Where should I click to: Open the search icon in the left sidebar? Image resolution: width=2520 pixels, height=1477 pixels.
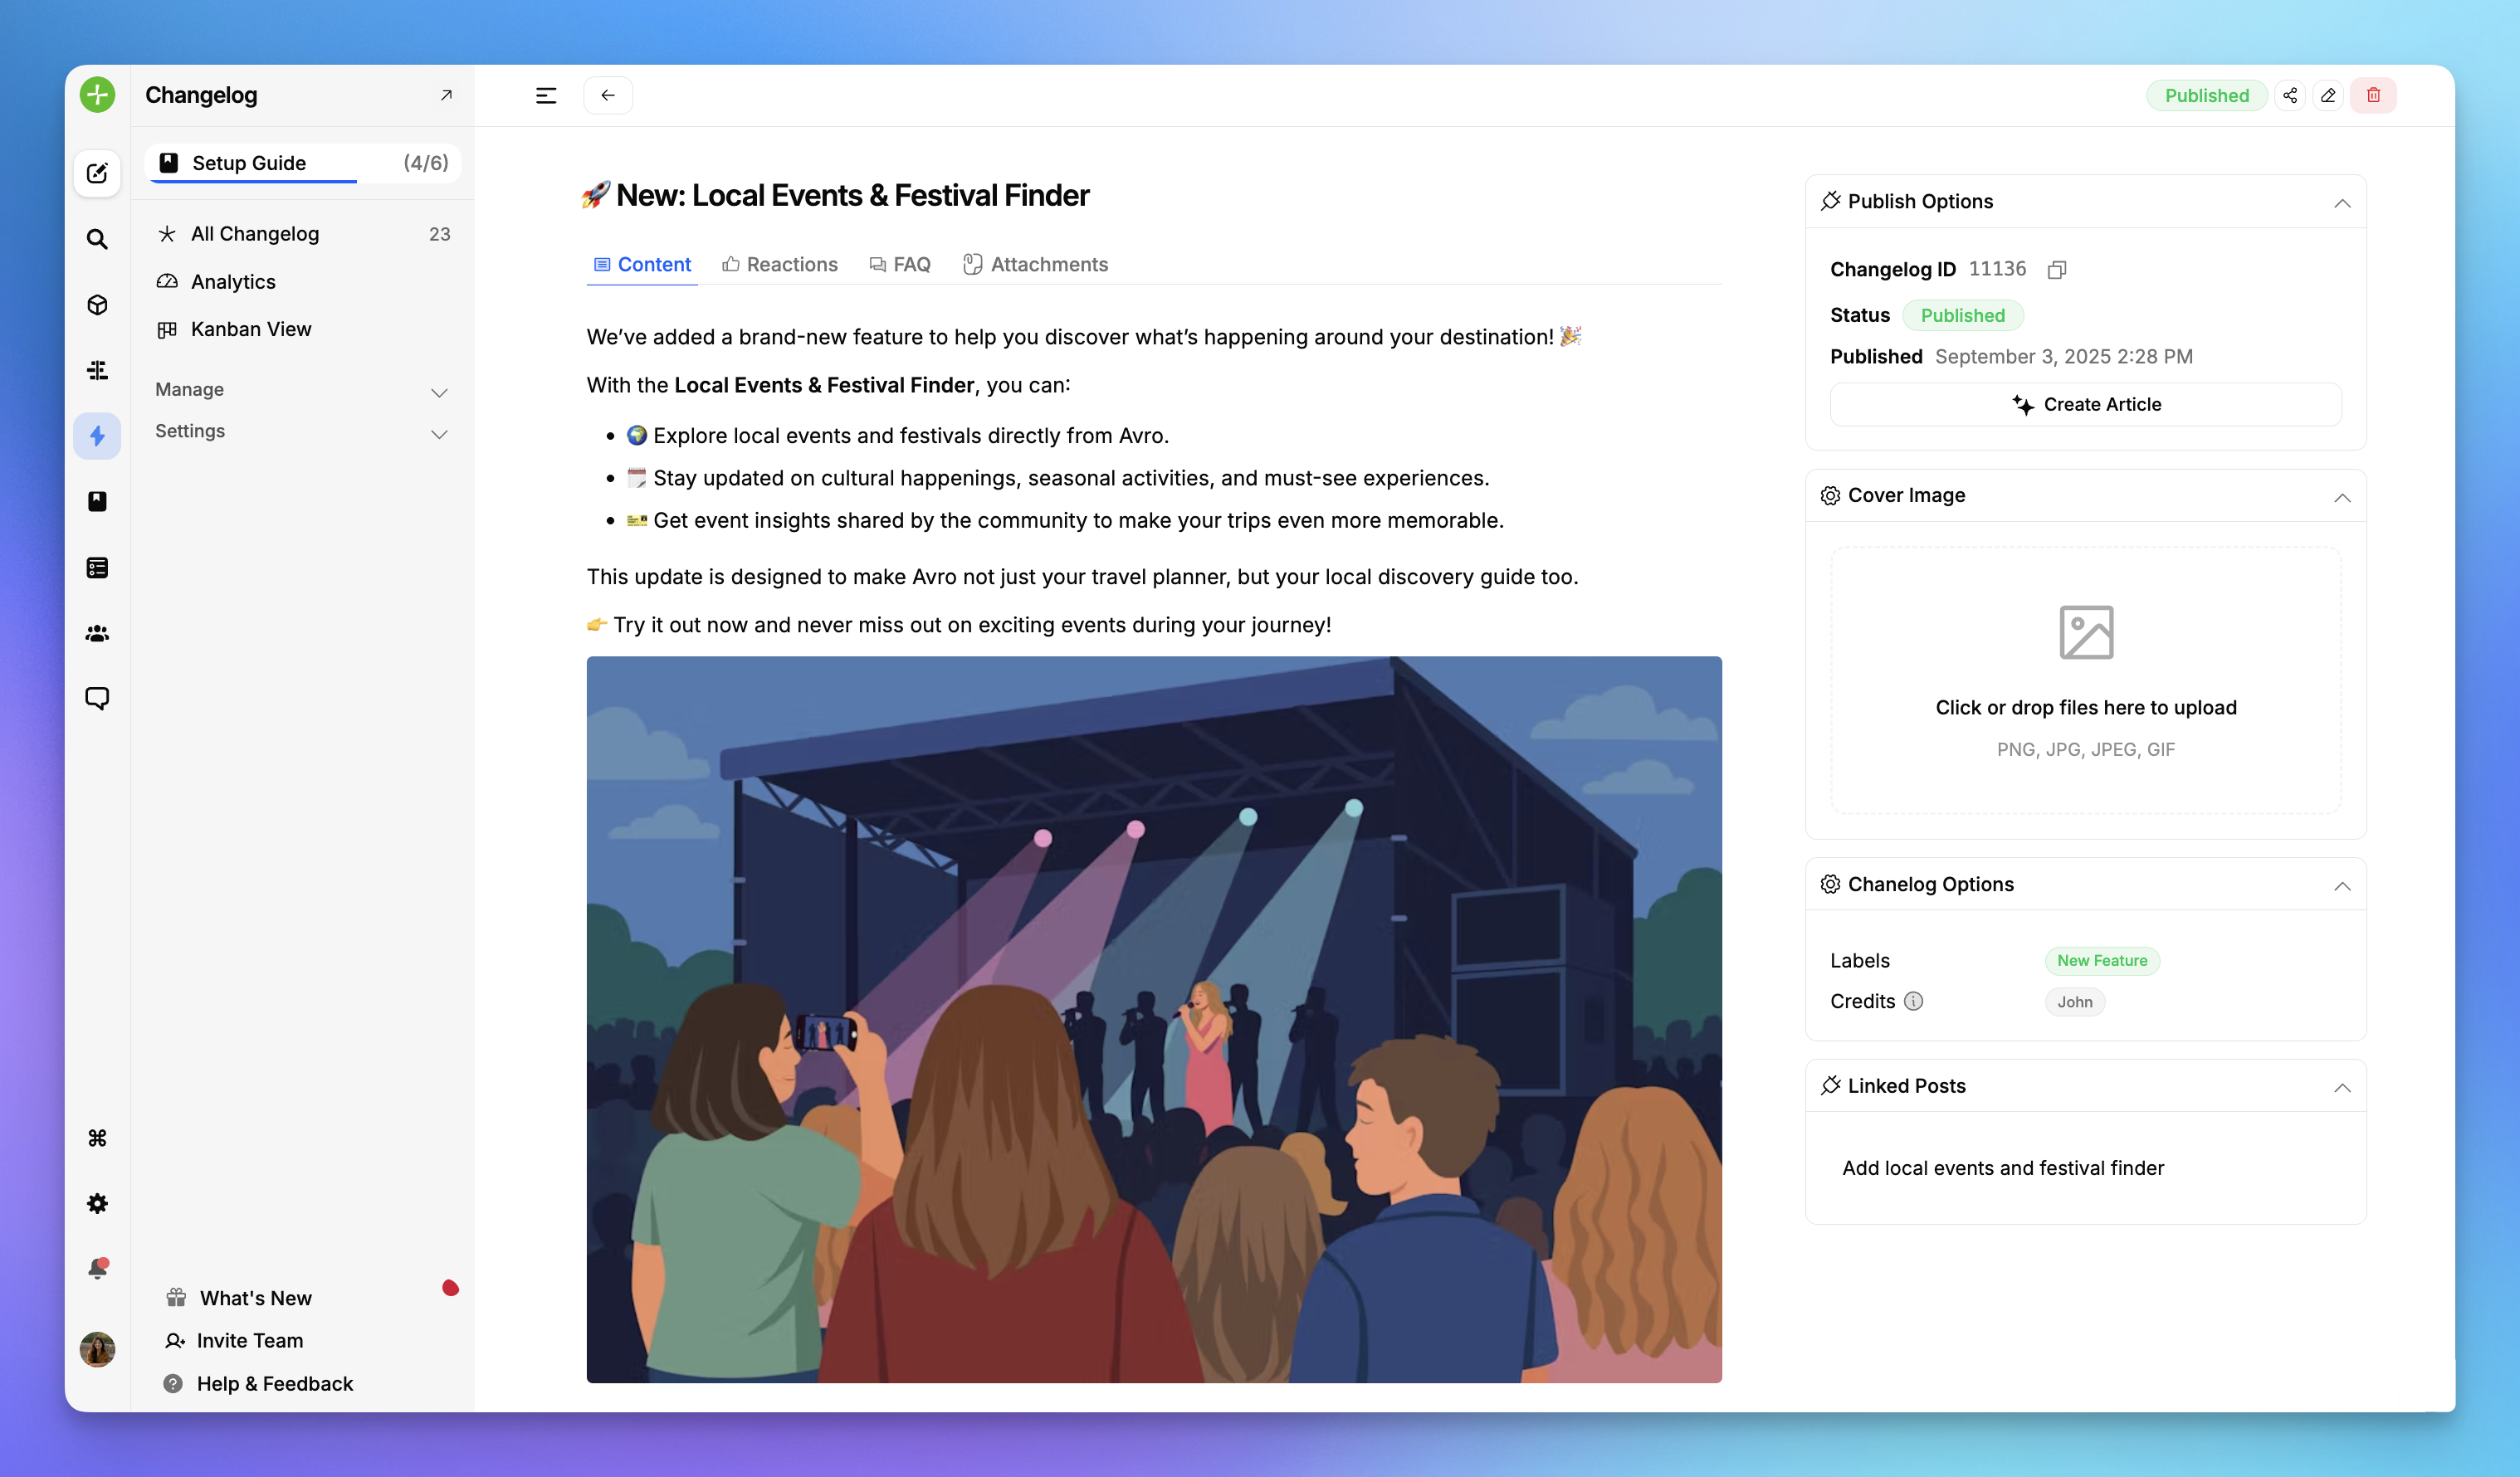(97, 239)
